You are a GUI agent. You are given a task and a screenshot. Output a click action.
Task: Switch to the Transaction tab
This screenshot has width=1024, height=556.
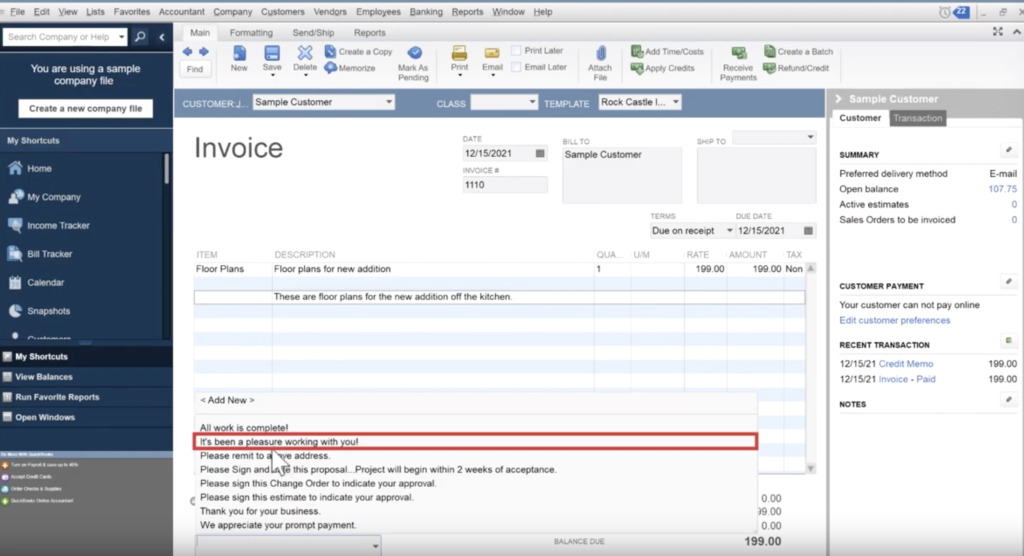pyautogui.click(x=918, y=118)
